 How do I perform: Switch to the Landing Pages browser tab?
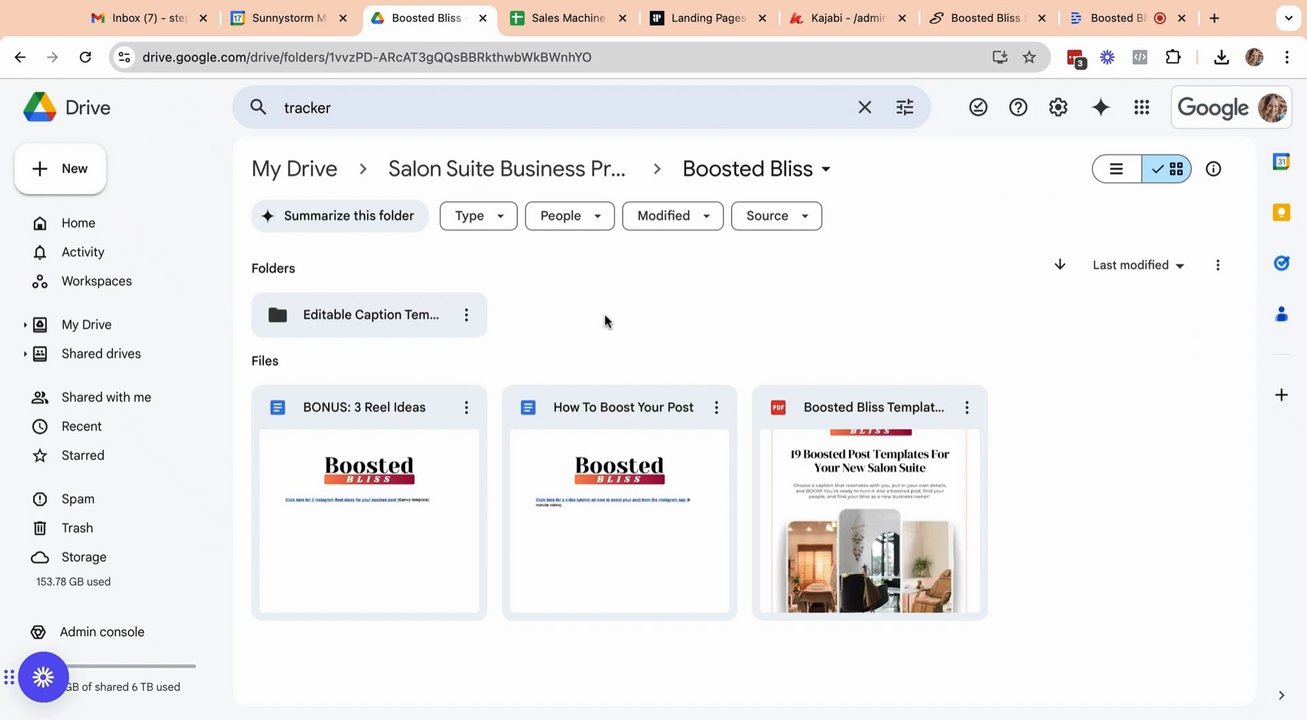(708, 18)
